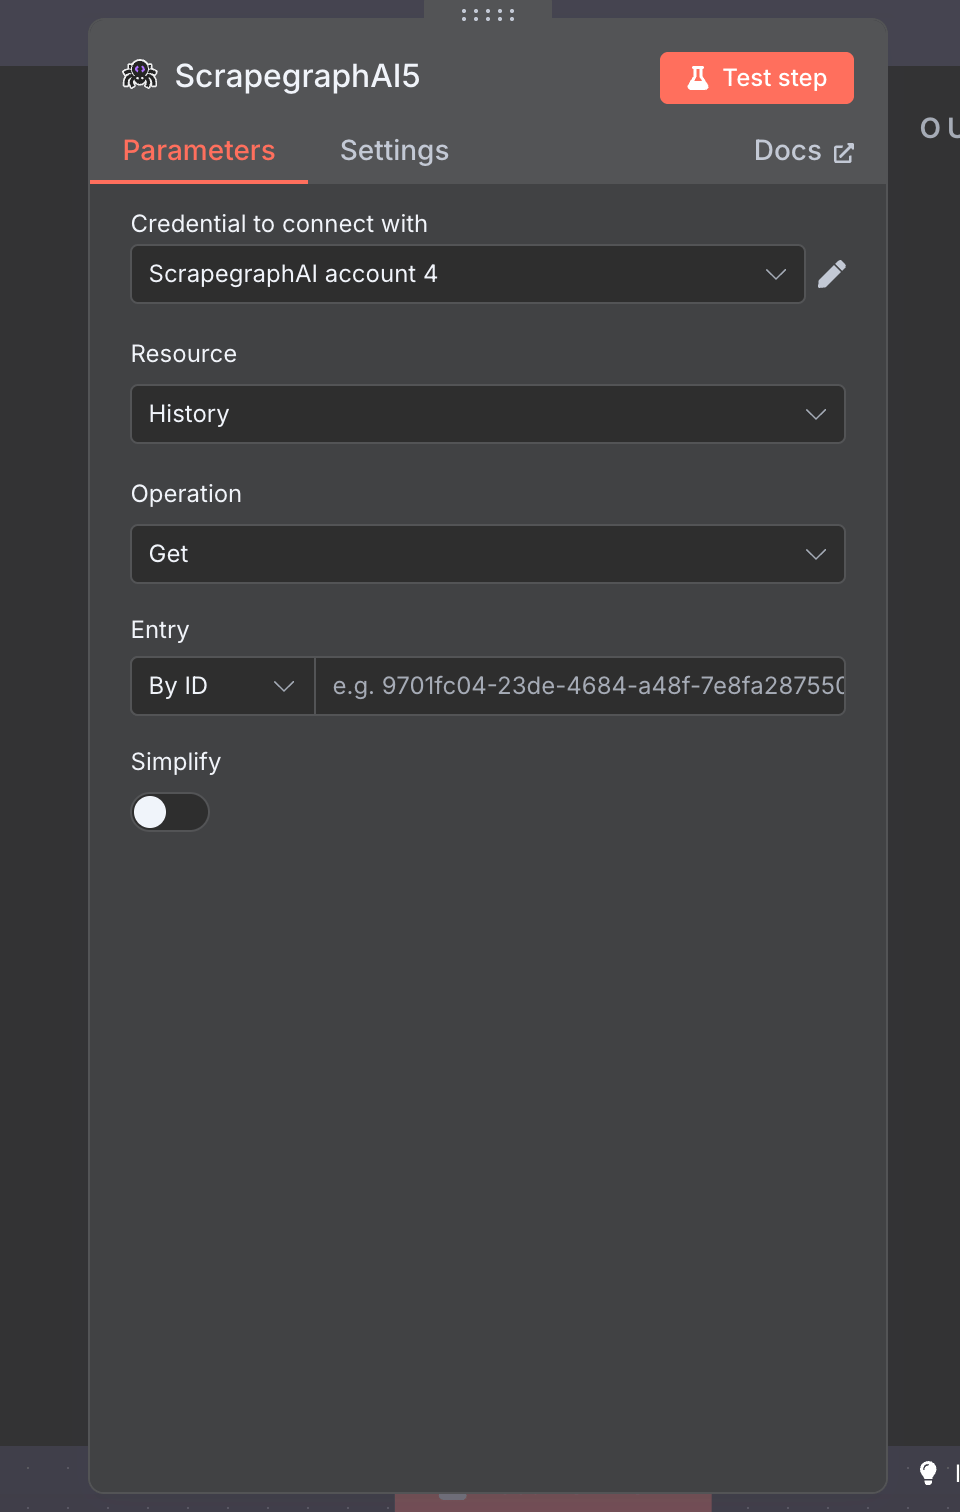Click the Credential to connect with label
Screen dimensions: 960x1512
[279, 224]
